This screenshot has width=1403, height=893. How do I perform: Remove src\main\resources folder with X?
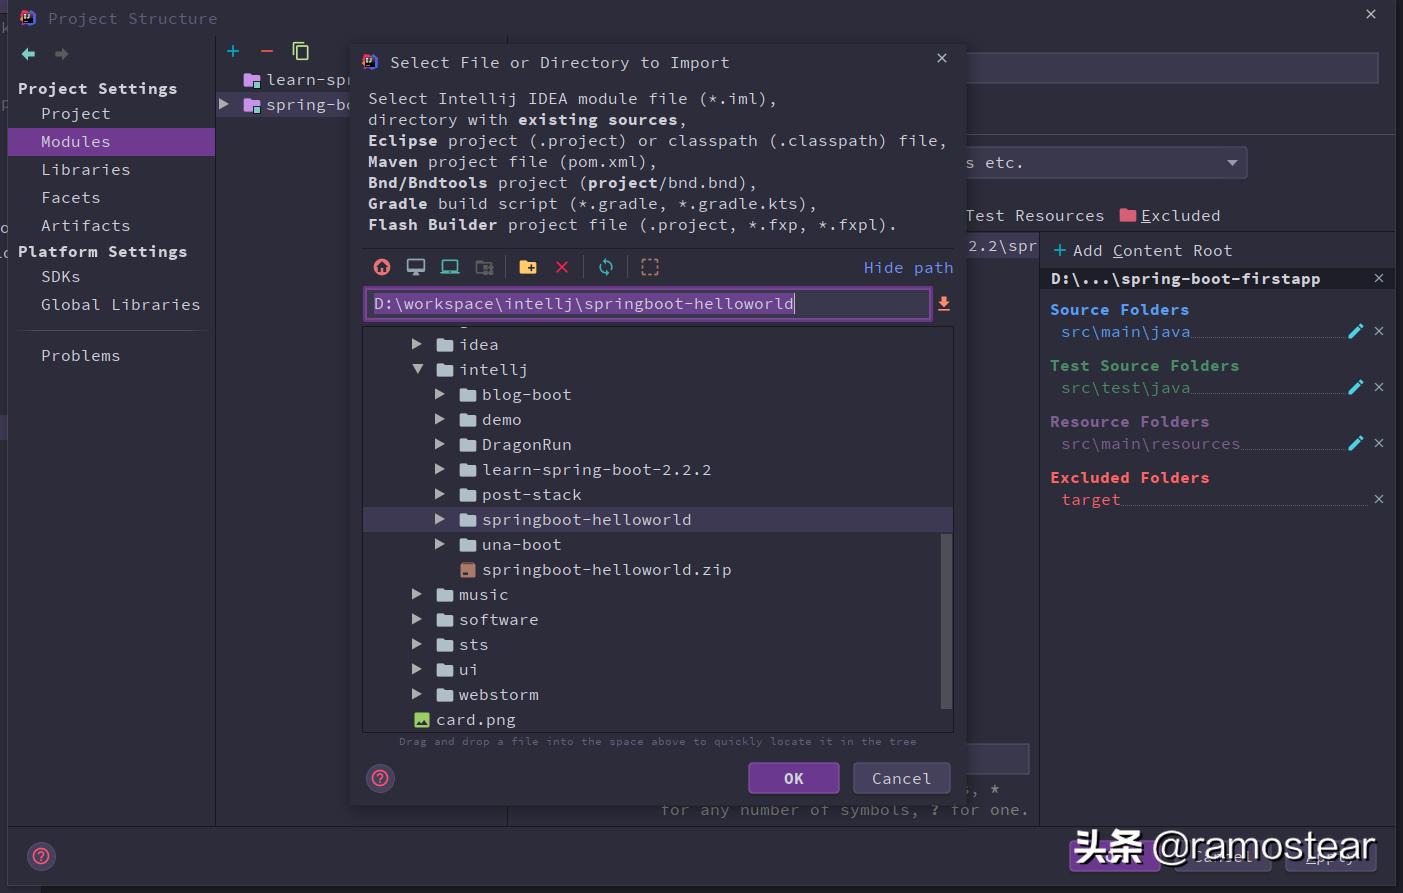coord(1379,443)
